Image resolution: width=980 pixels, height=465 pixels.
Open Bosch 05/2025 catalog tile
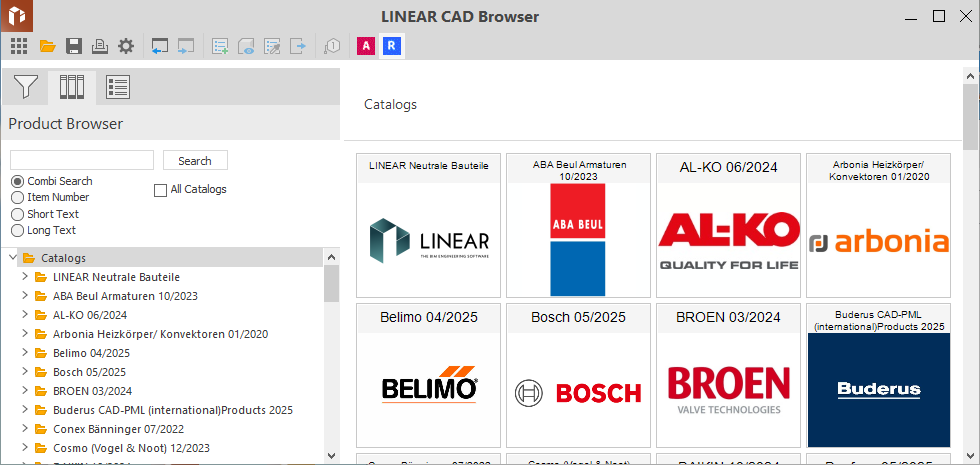579,375
